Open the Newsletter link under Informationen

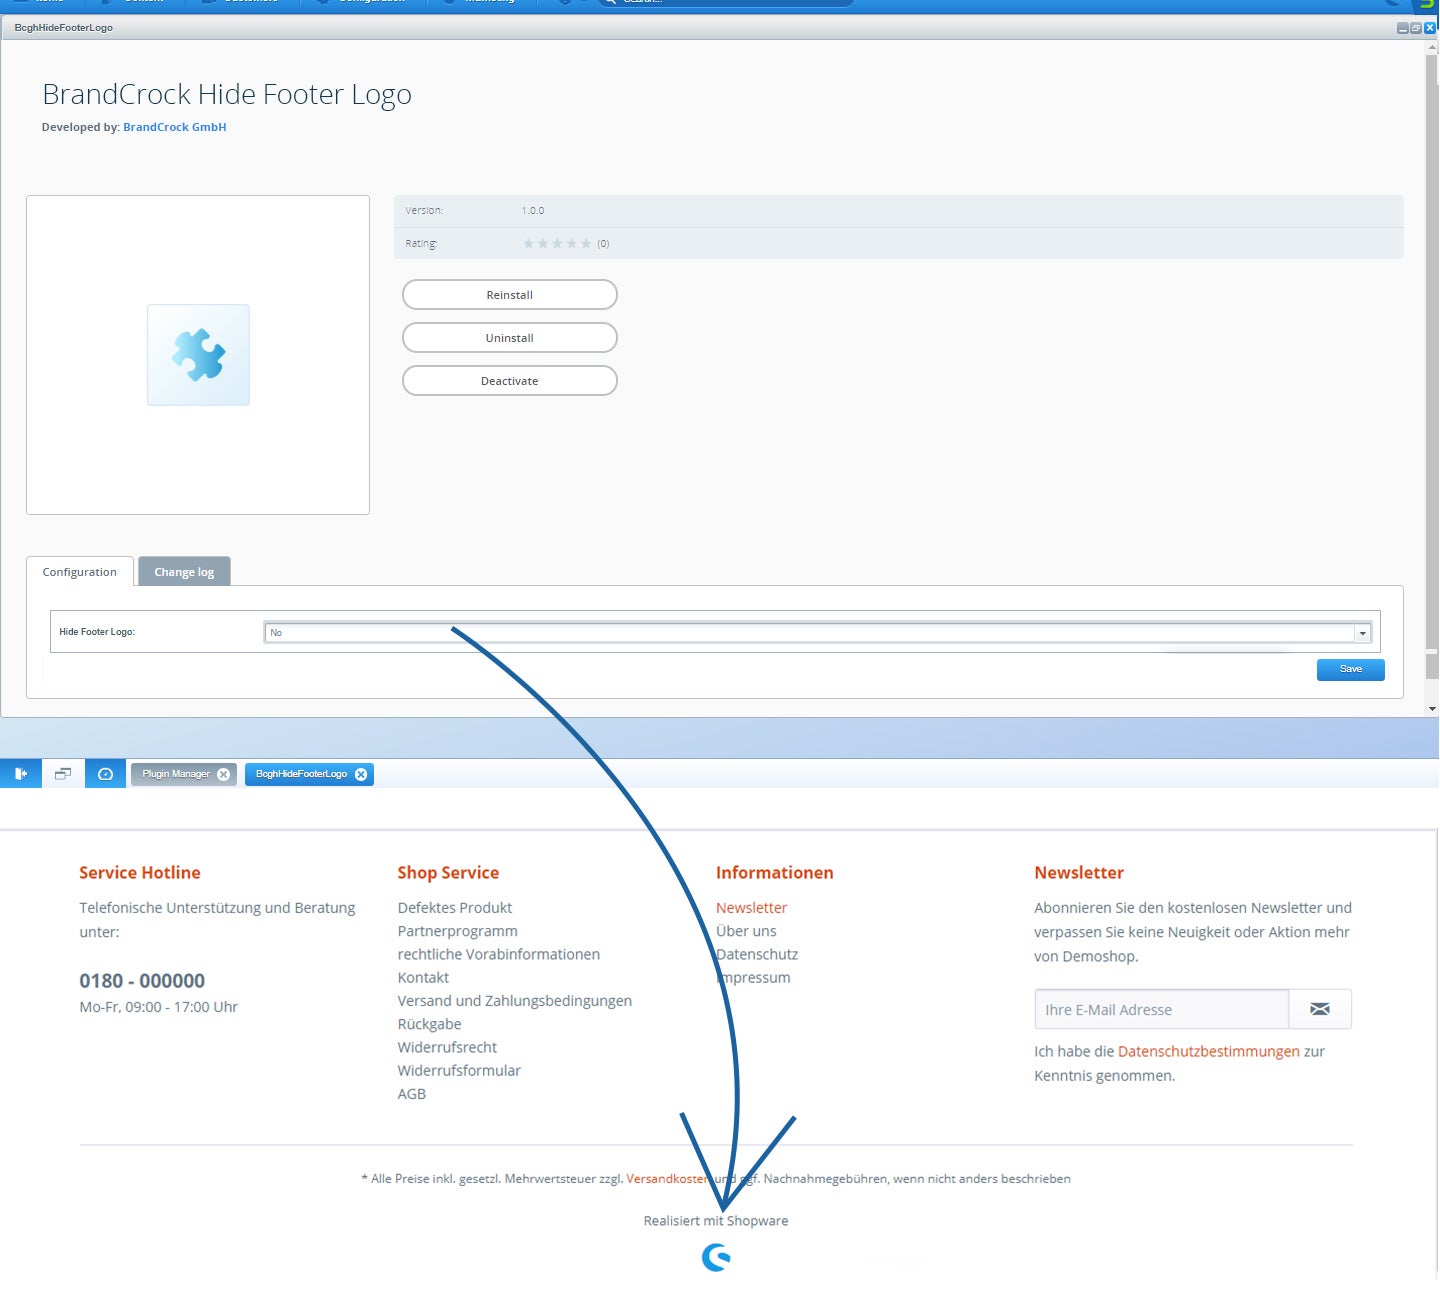pos(752,908)
